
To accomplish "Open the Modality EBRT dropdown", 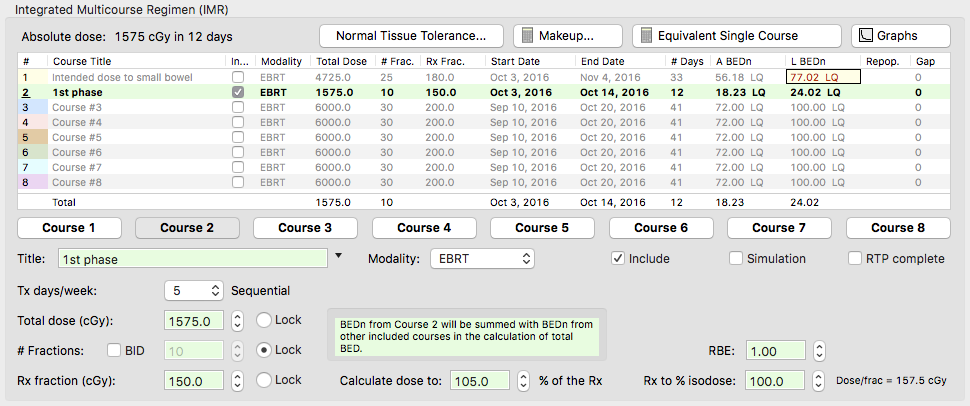I will pyautogui.click(x=481, y=259).
